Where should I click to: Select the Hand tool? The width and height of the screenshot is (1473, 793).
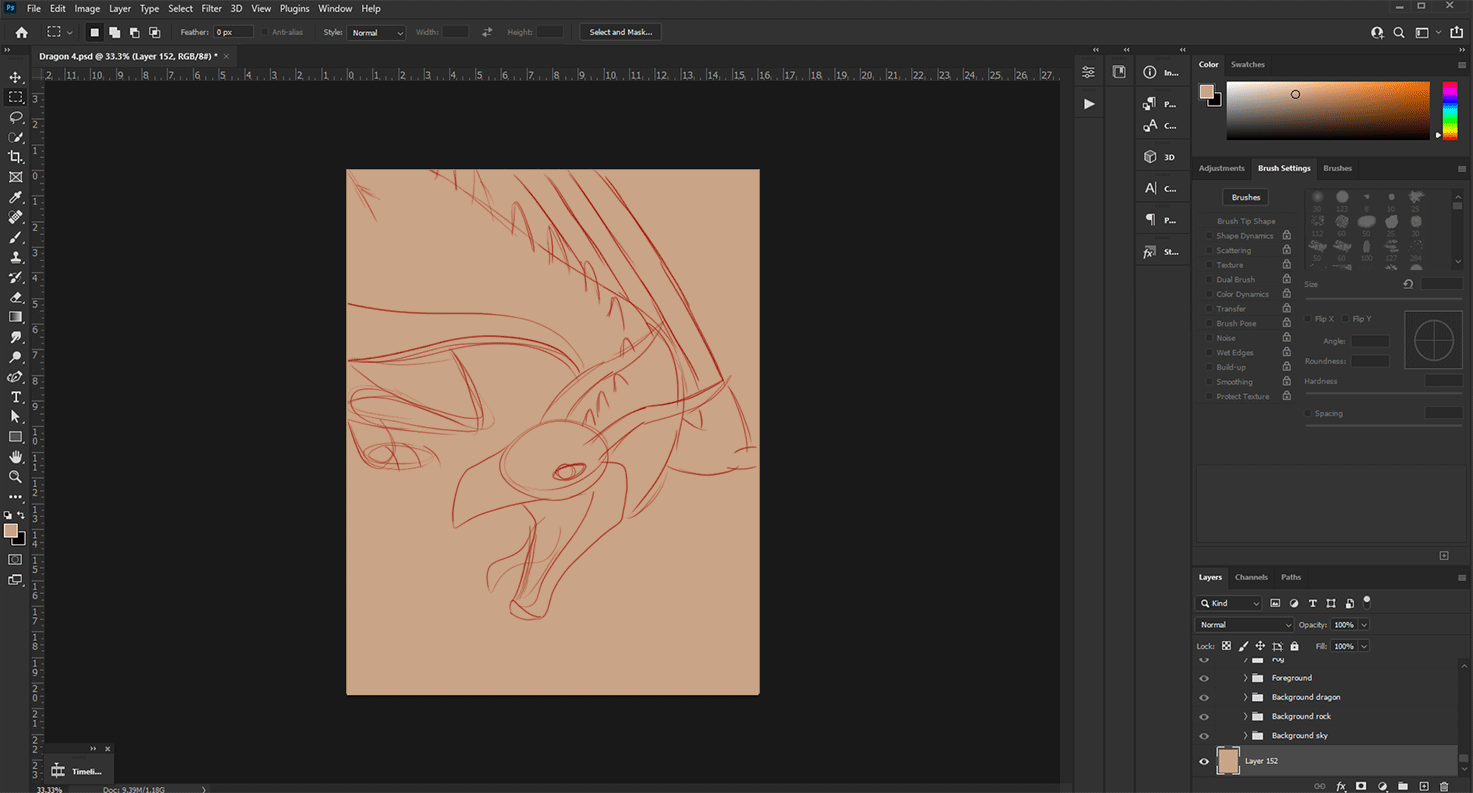[15, 457]
